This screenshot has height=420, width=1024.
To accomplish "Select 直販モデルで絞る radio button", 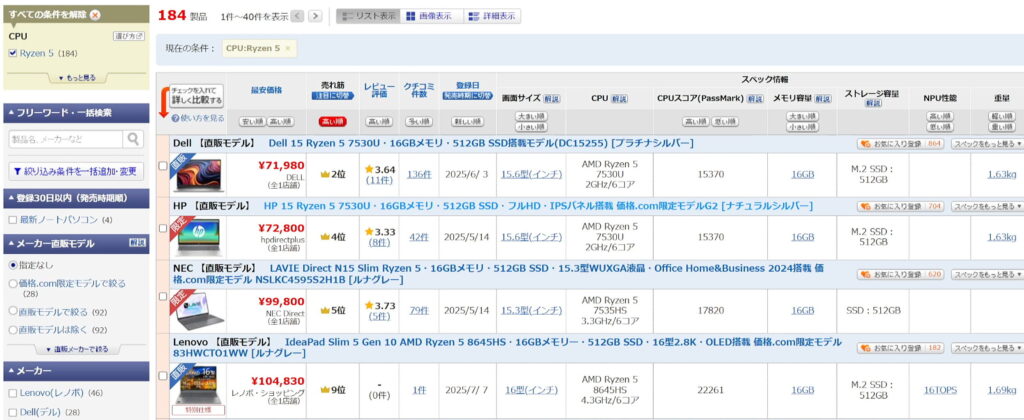I will point(12,312).
